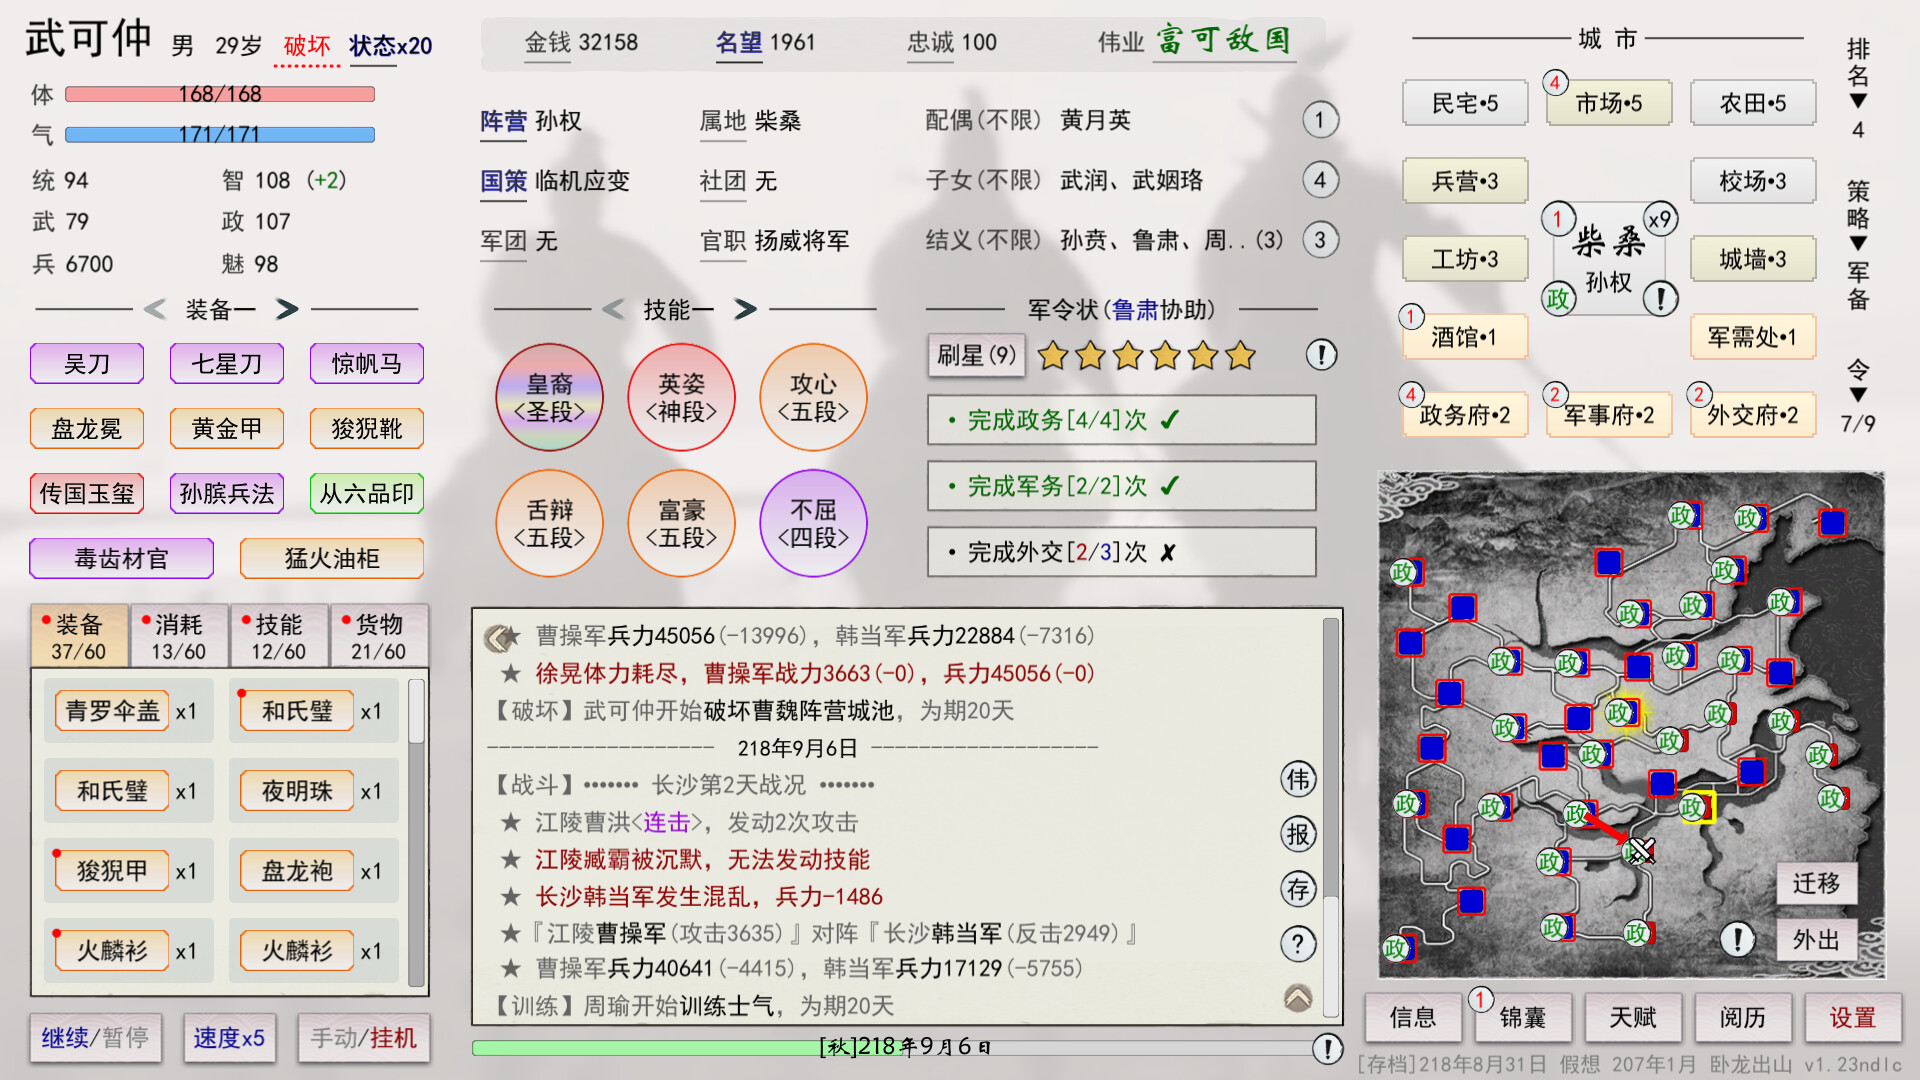Switch to the 消耗 13/60 inventory tab

(x=179, y=634)
